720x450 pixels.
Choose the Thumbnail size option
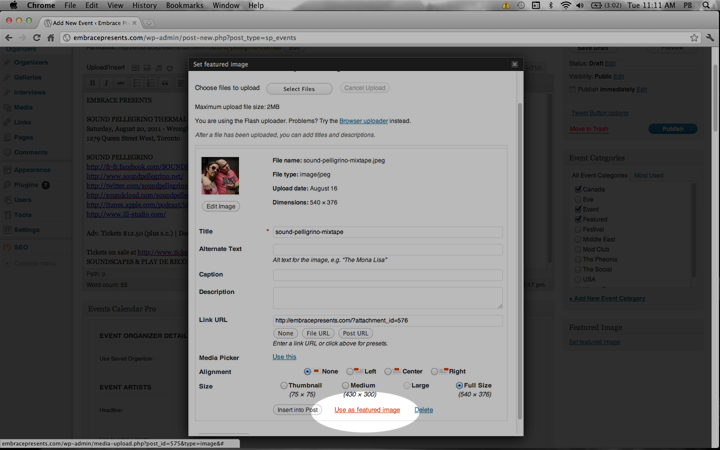[x=284, y=385]
